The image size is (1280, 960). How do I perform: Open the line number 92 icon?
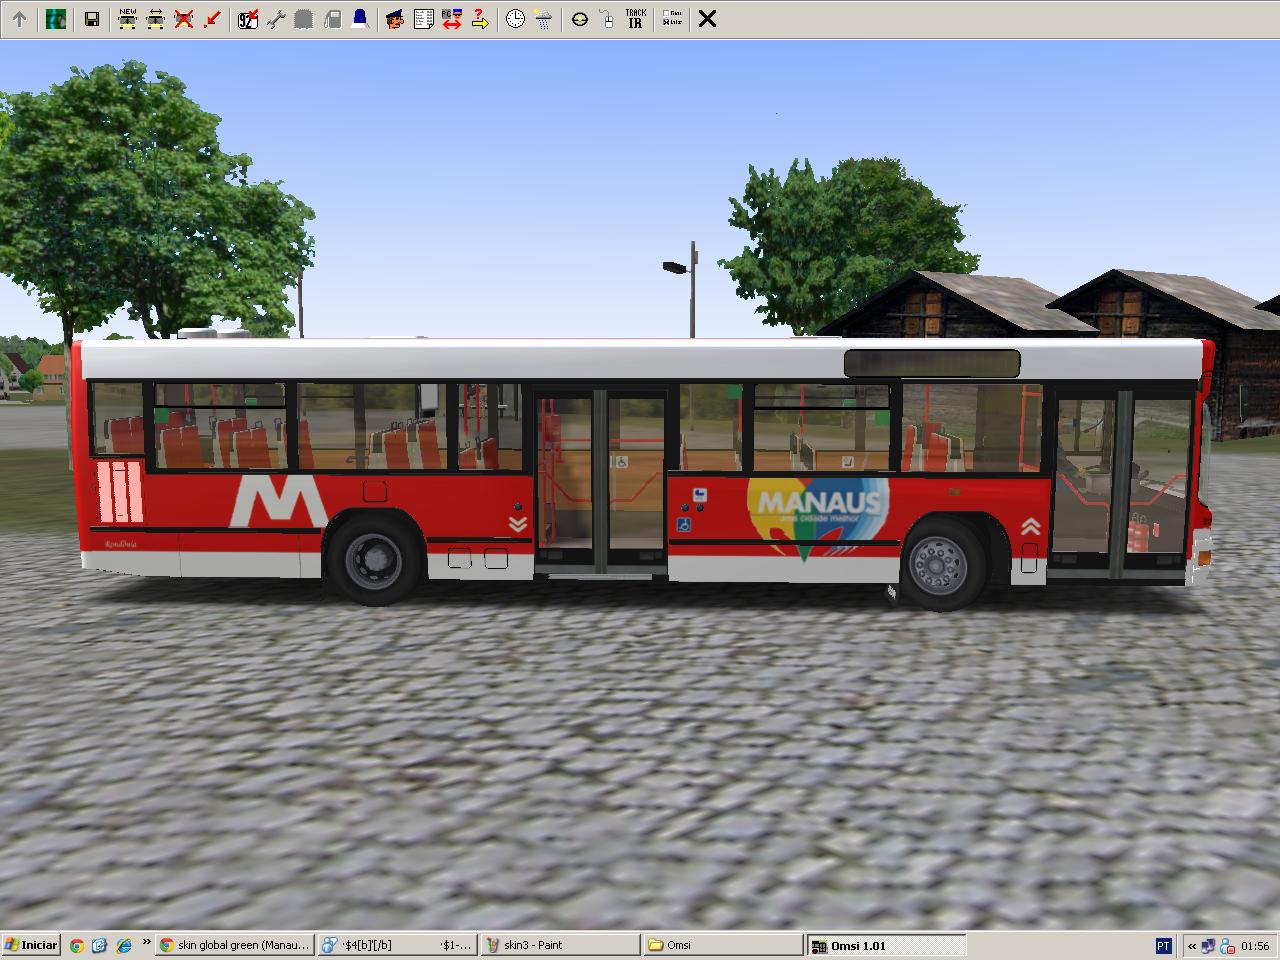pyautogui.click(x=248, y=18)
